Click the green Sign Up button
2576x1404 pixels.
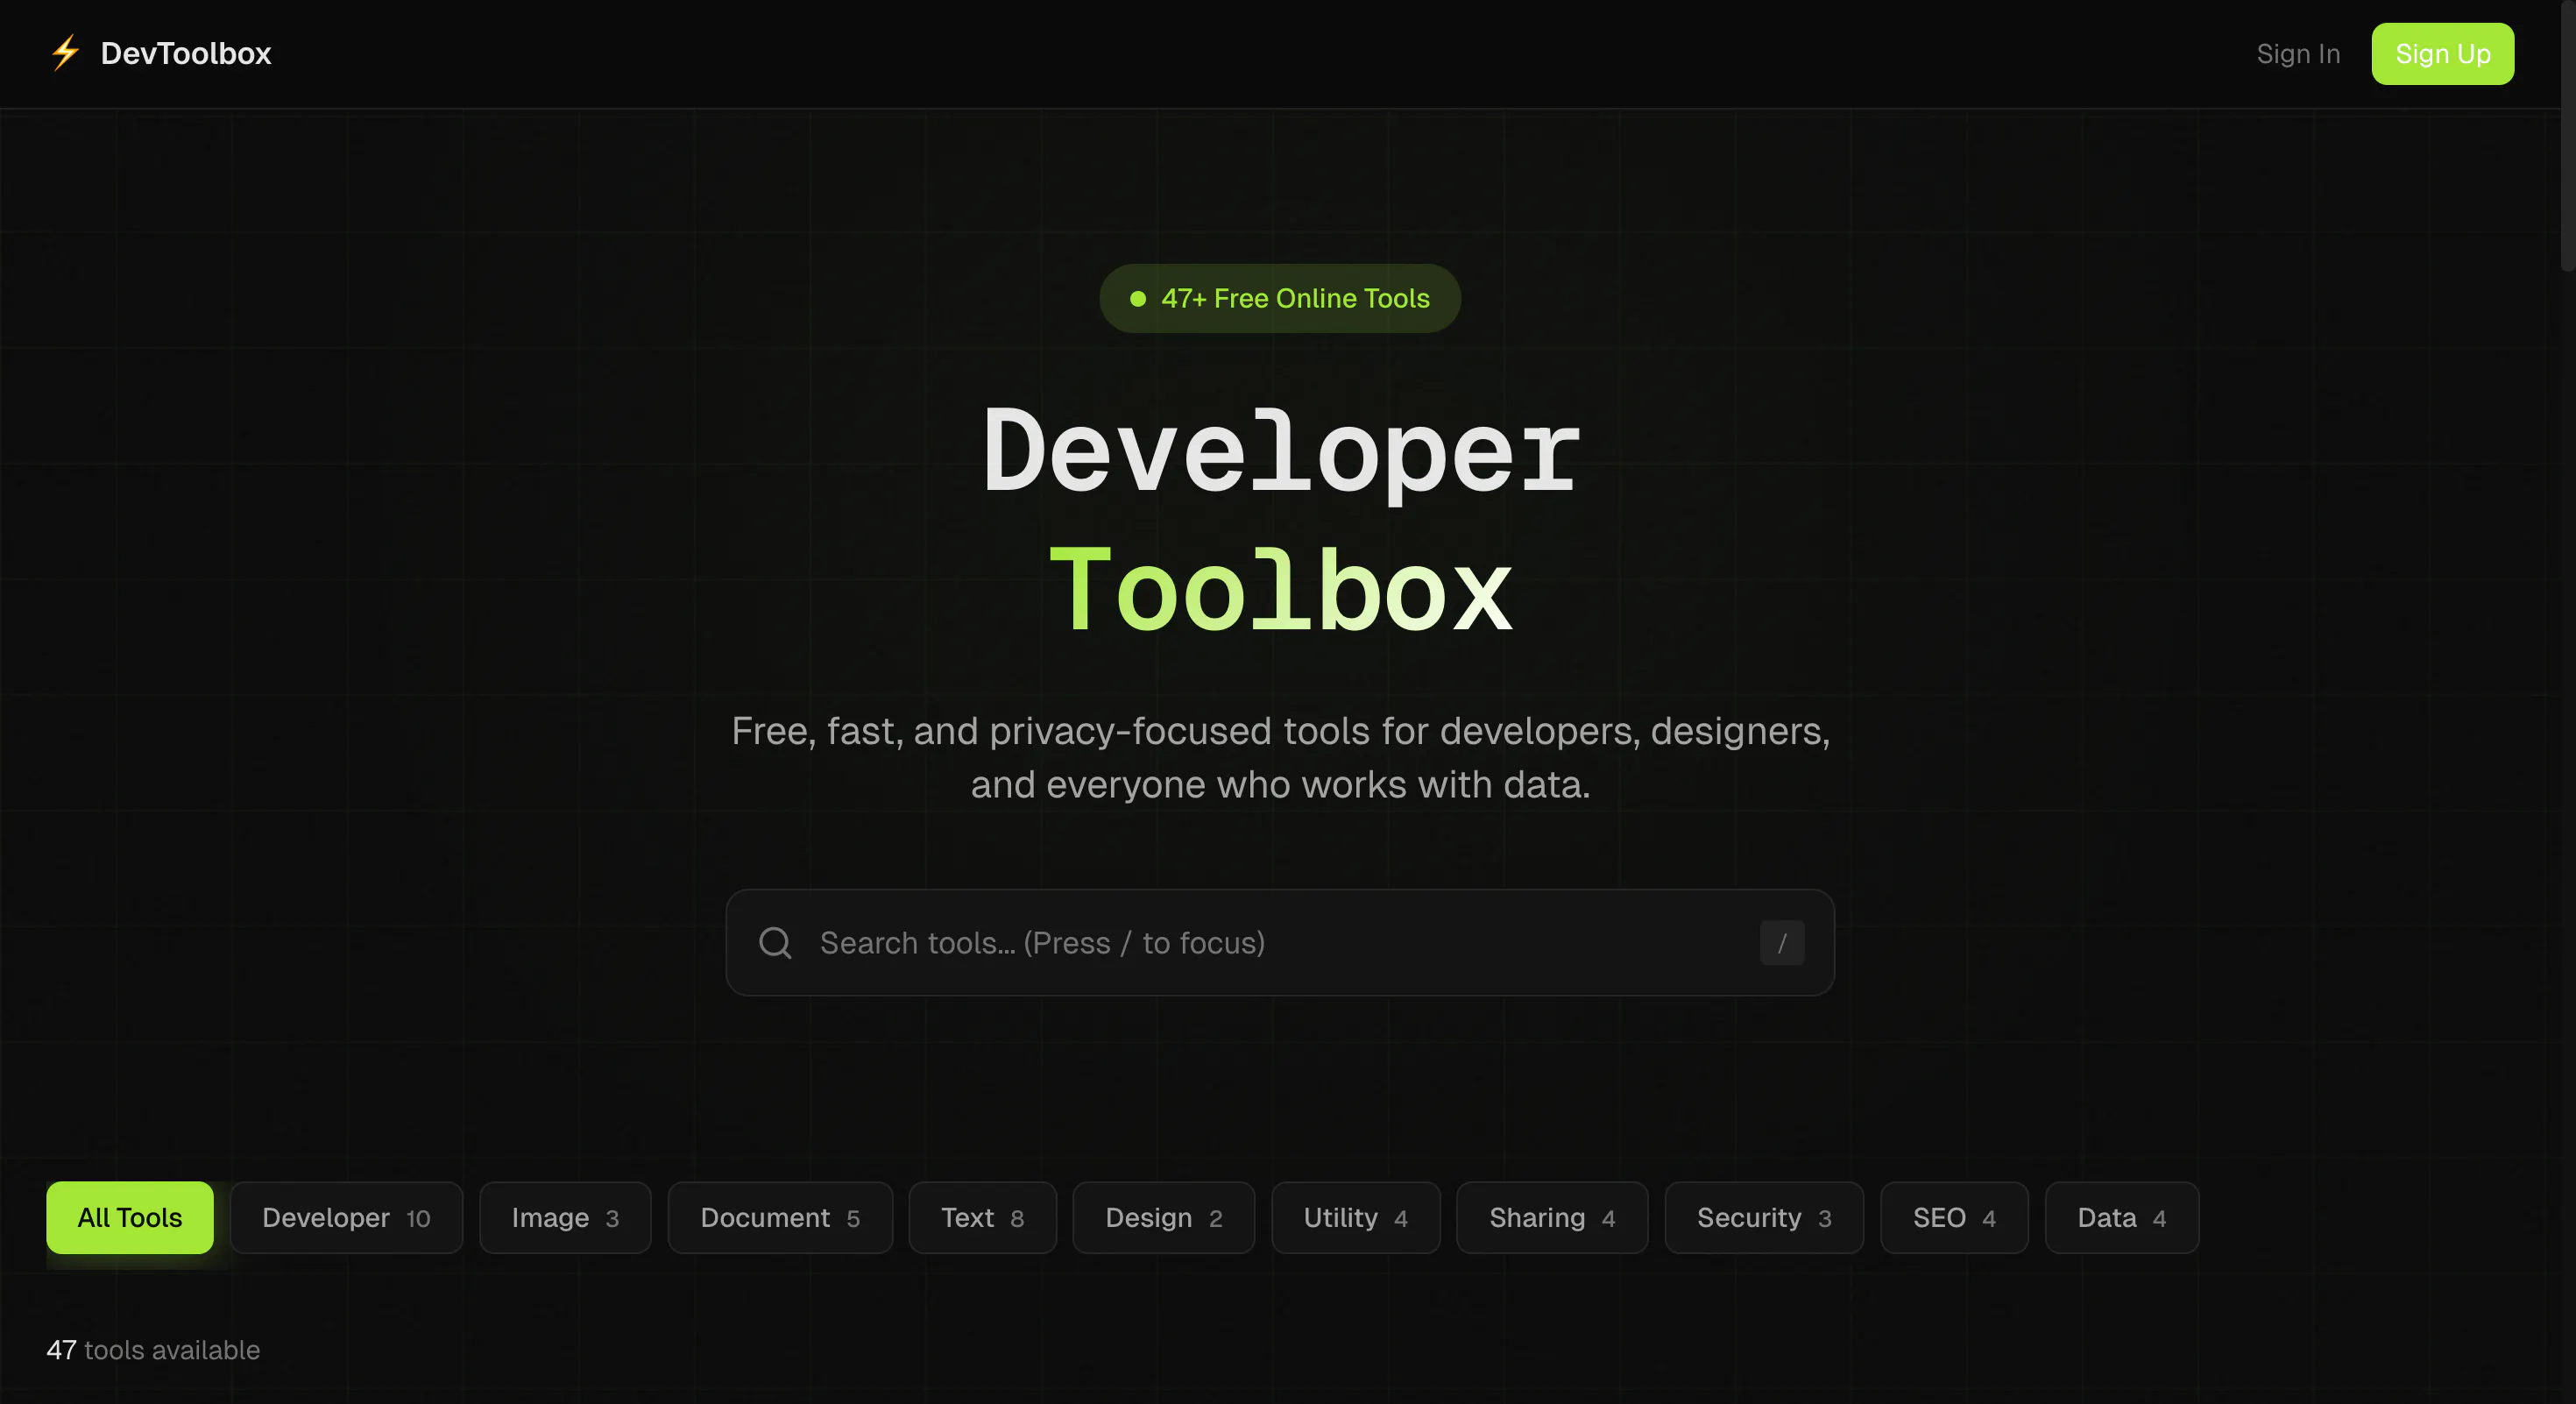pos(2442,54)
